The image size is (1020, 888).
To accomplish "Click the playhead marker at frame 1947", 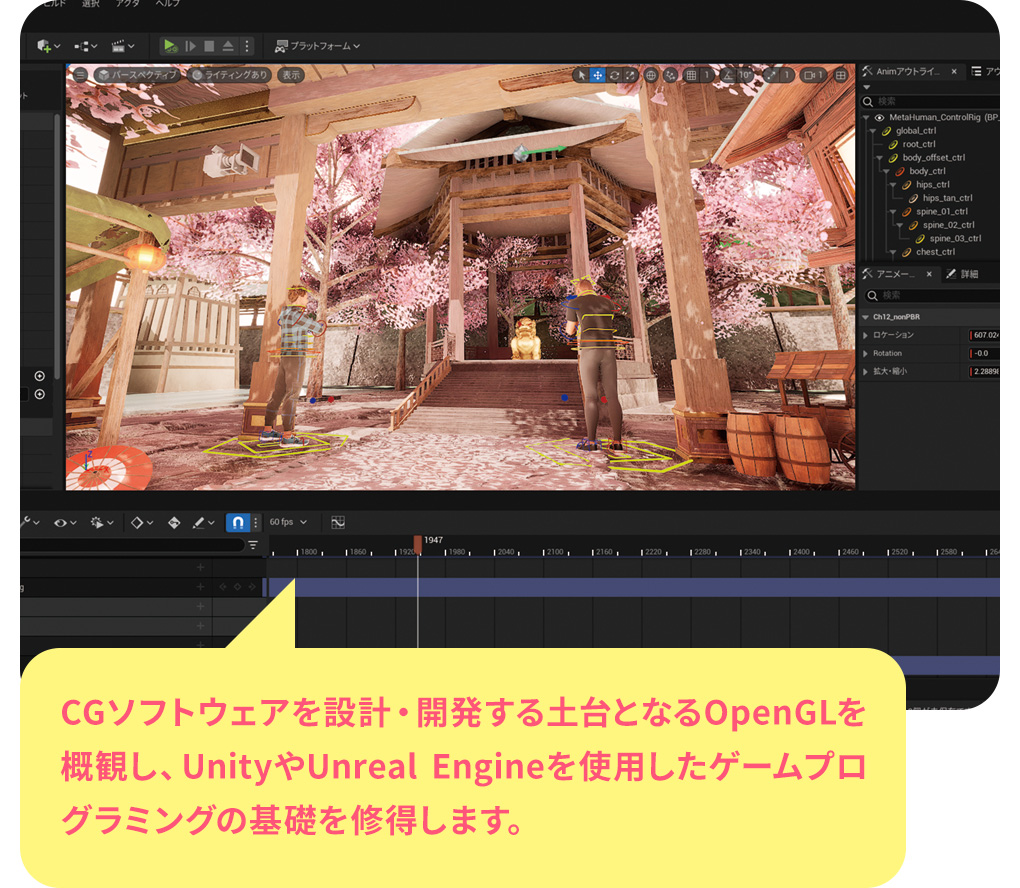I will click(x=418, y=545).
